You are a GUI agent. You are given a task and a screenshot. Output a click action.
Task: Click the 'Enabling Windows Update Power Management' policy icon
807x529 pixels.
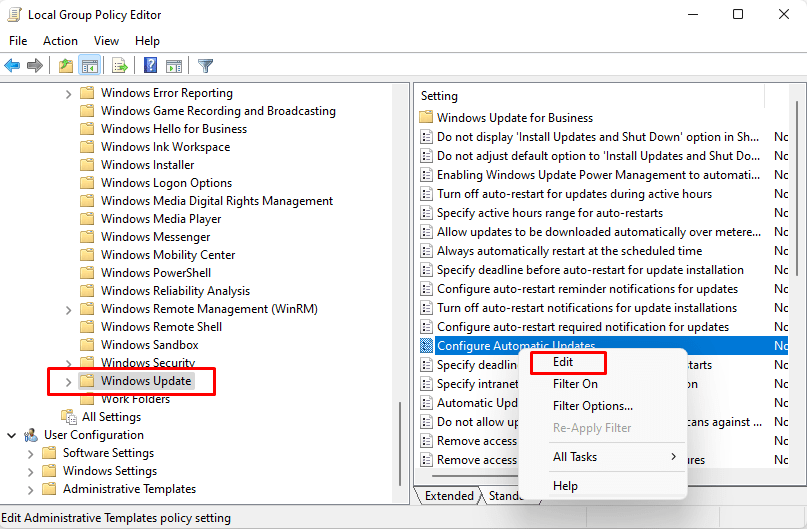[x=426, y=175]
